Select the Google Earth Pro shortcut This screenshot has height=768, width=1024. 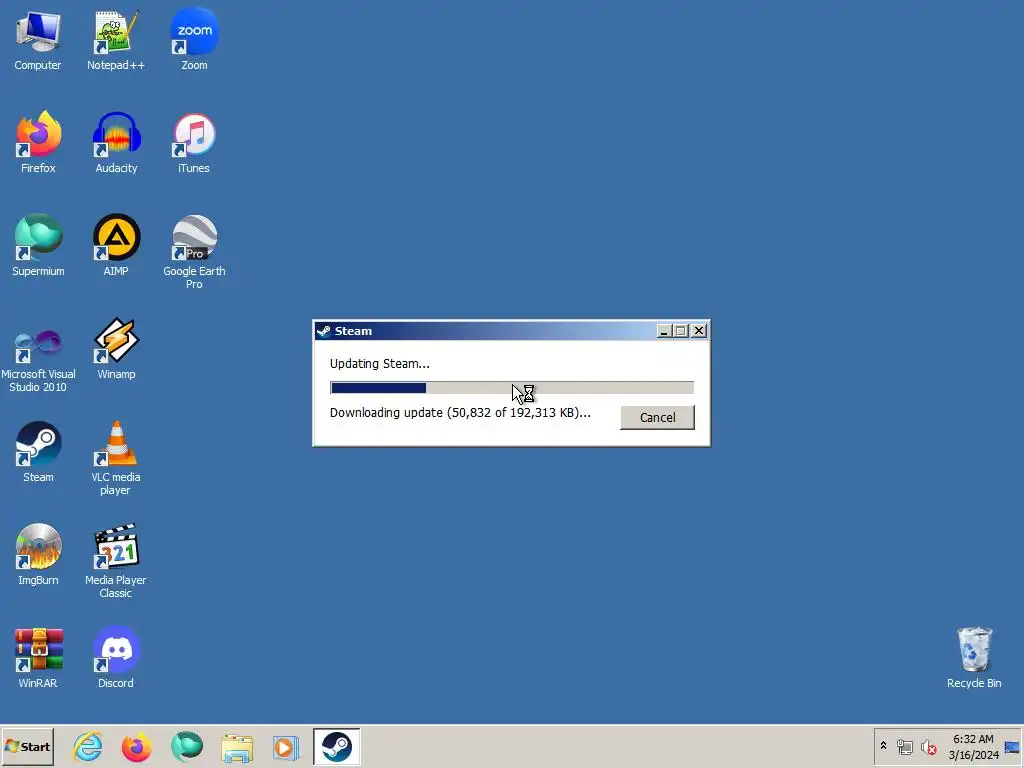click(194, 252)
